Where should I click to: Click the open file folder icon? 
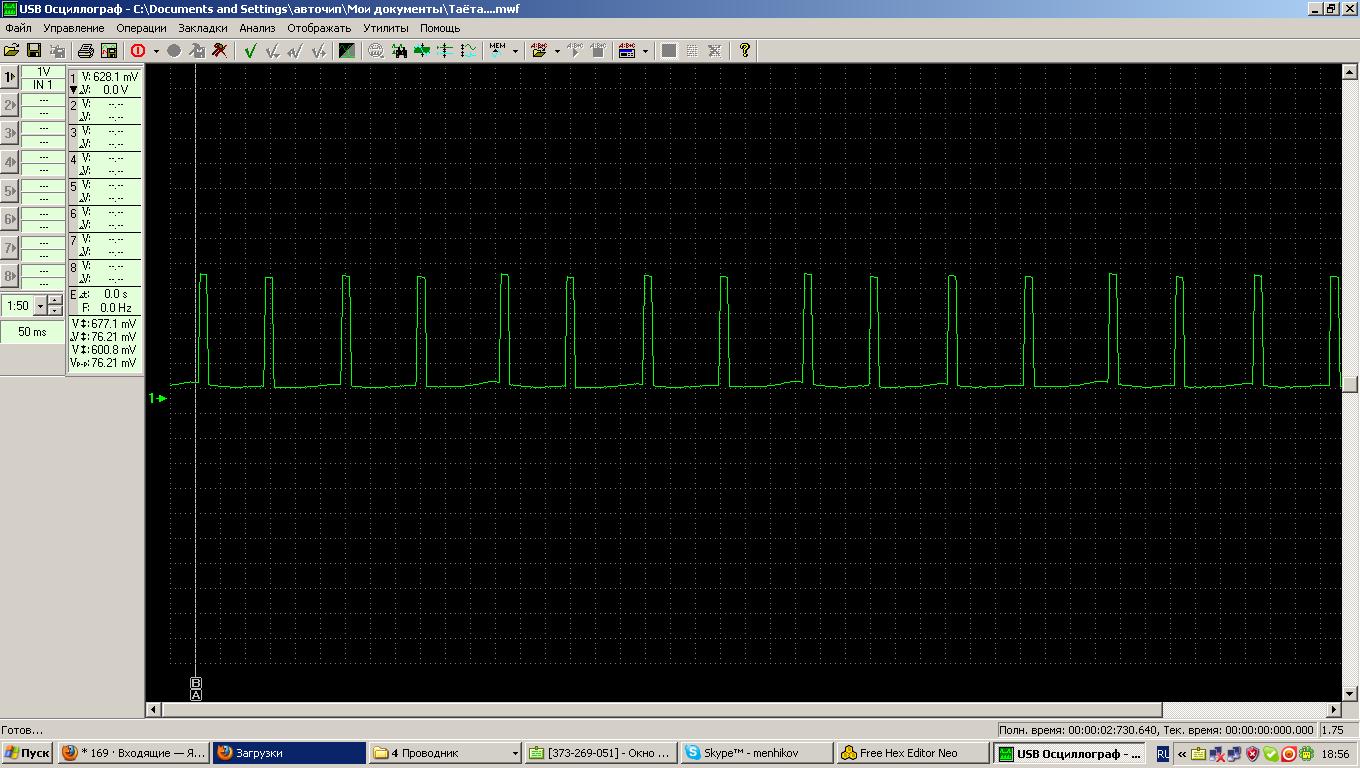click(x=12, y=50)
